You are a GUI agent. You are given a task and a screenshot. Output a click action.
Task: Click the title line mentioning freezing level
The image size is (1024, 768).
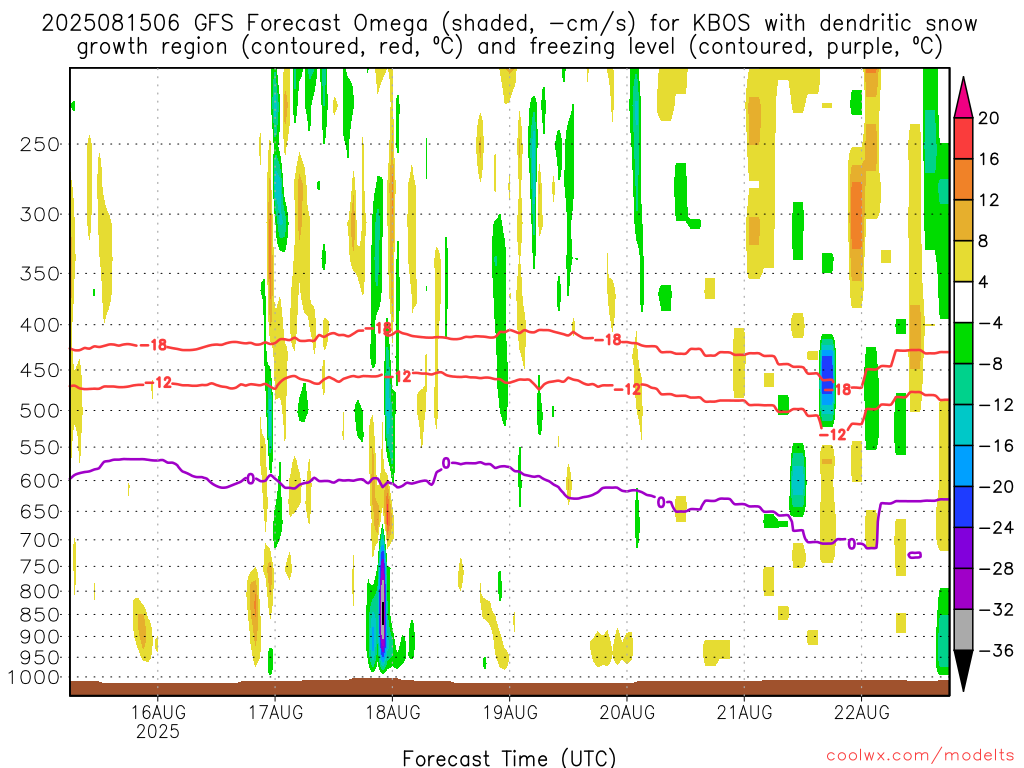509,47
